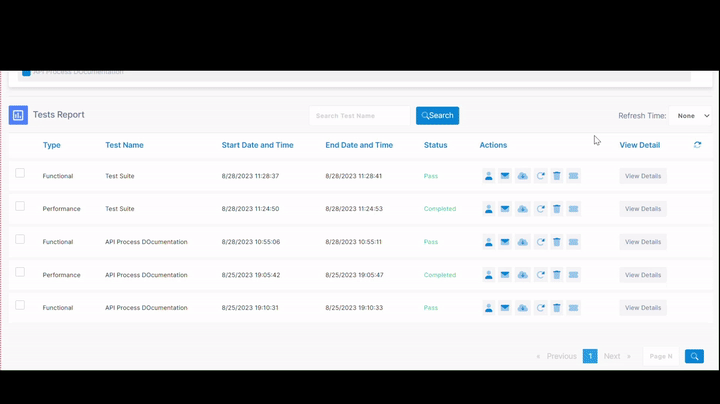This screenshot has height=404, width=720.
Task: Click cloud download icon for the 10:55:06 test
Action: 522,242
